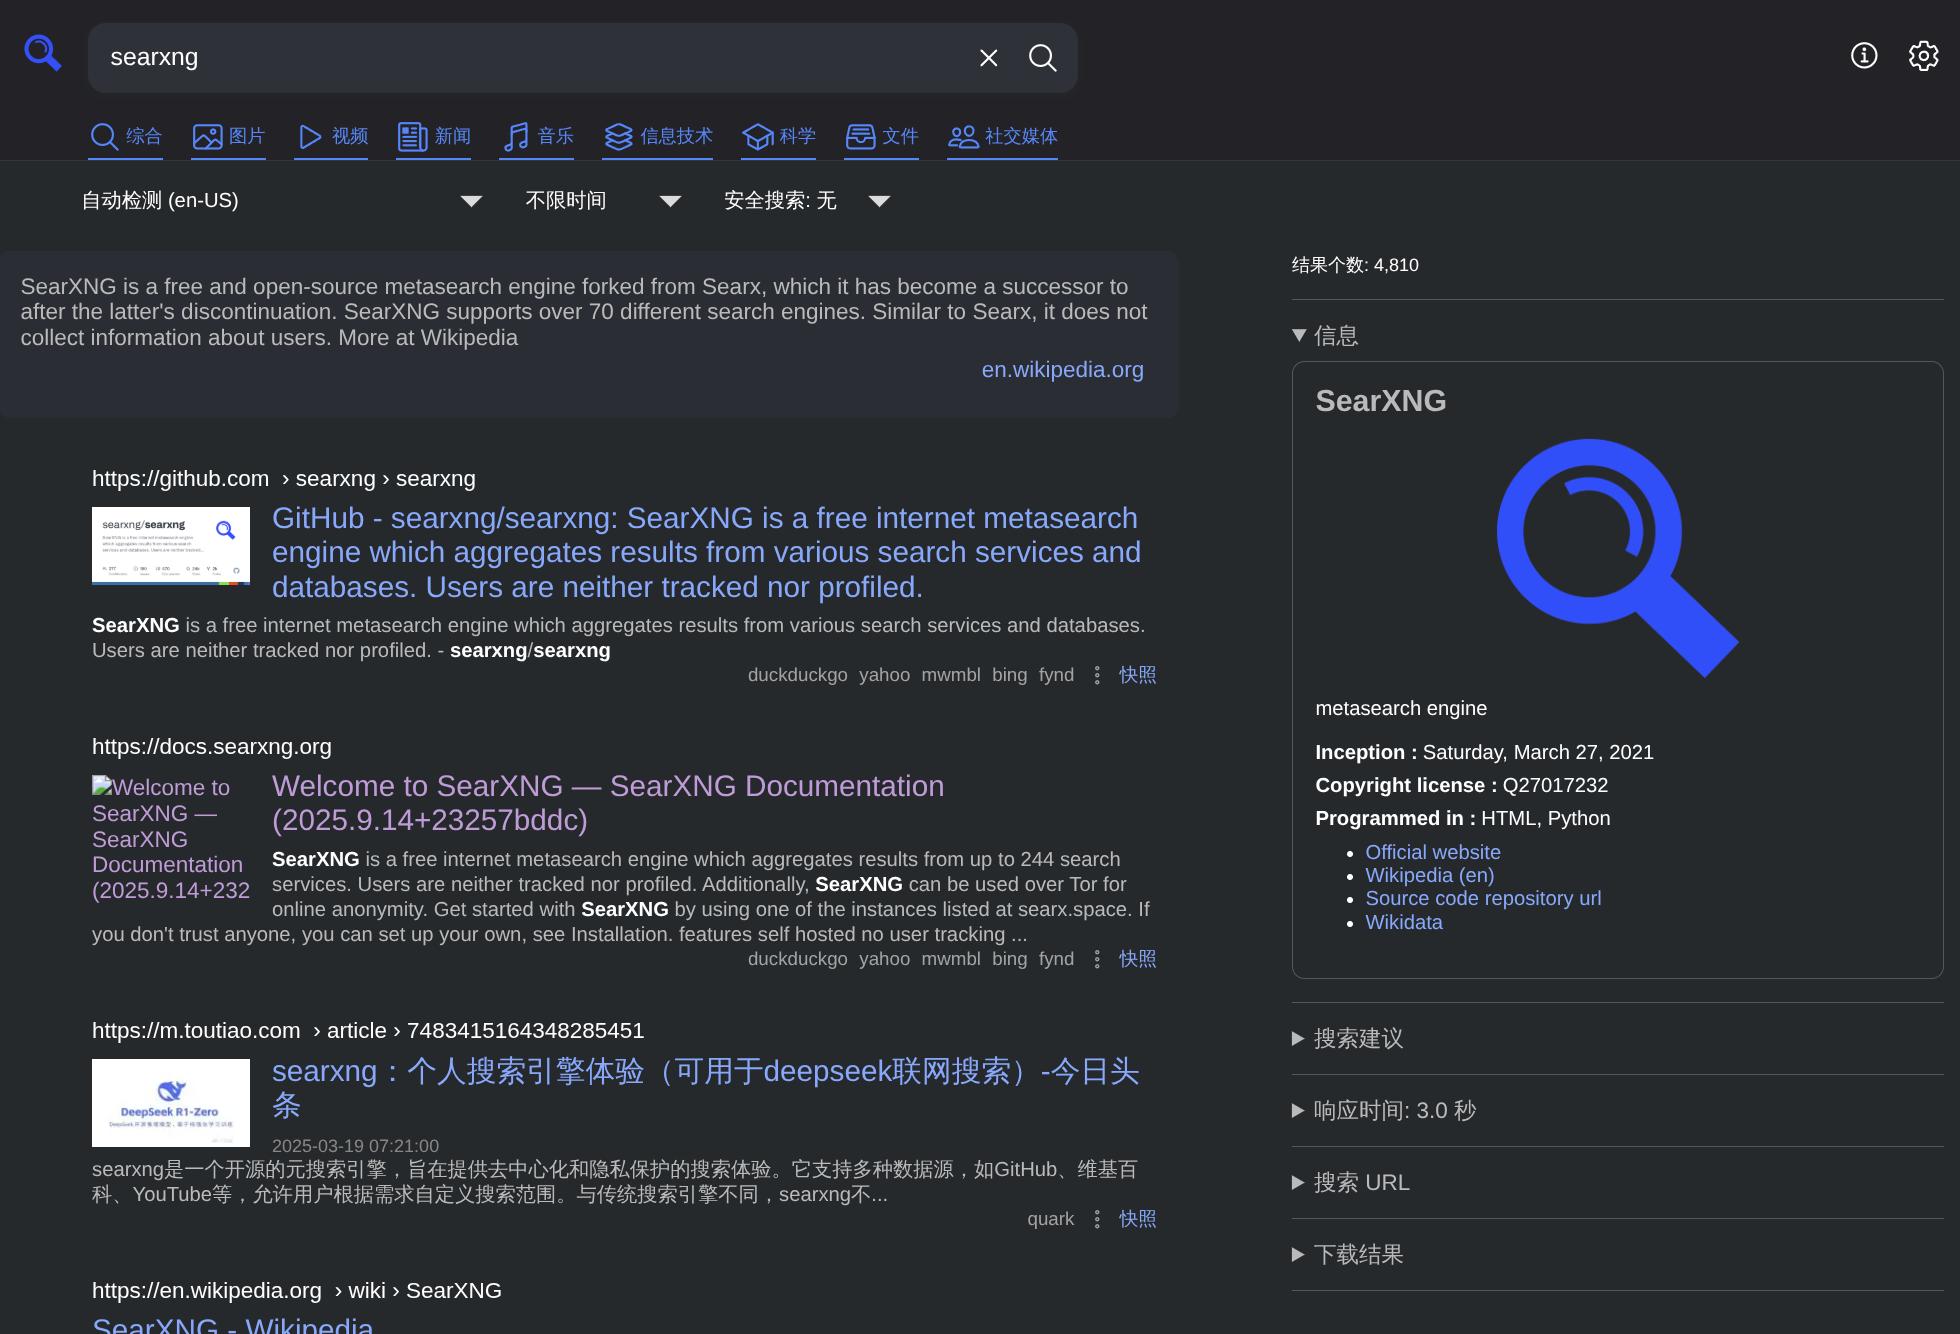The image size is (1960, 1334).
Task: Switch to the 图片 images tab
Action: [x=229, y=136]
